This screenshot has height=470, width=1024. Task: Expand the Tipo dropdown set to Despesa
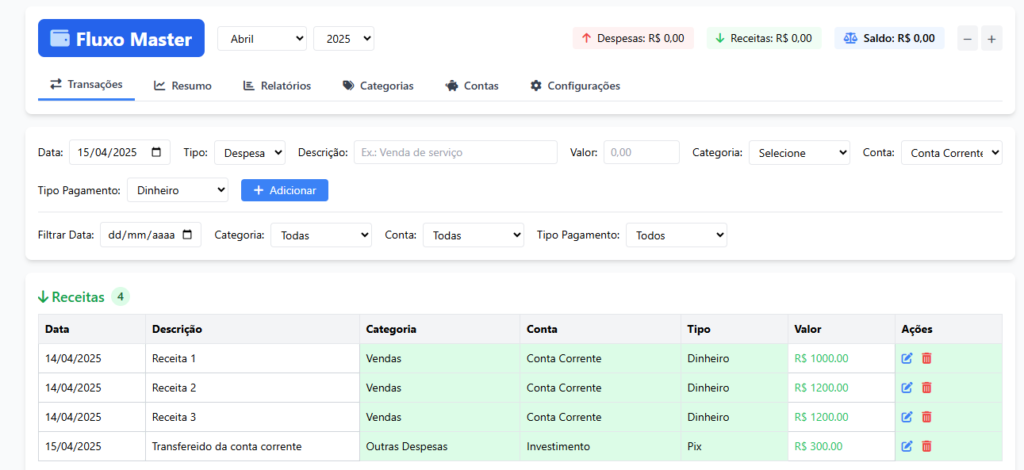click(249, 153)
